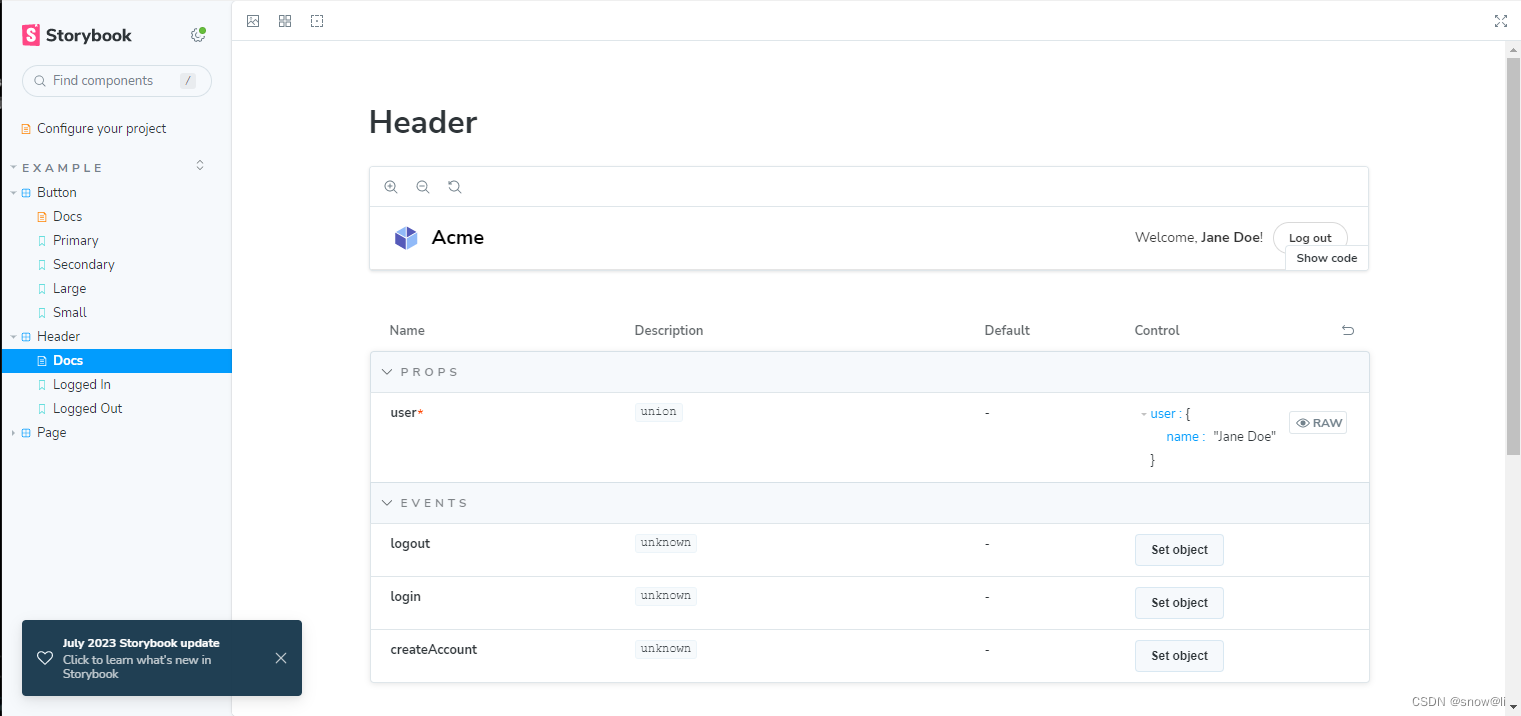
Task: Dismiss the July 2023 Storybook update notification
Action: (x=281, y=658)
